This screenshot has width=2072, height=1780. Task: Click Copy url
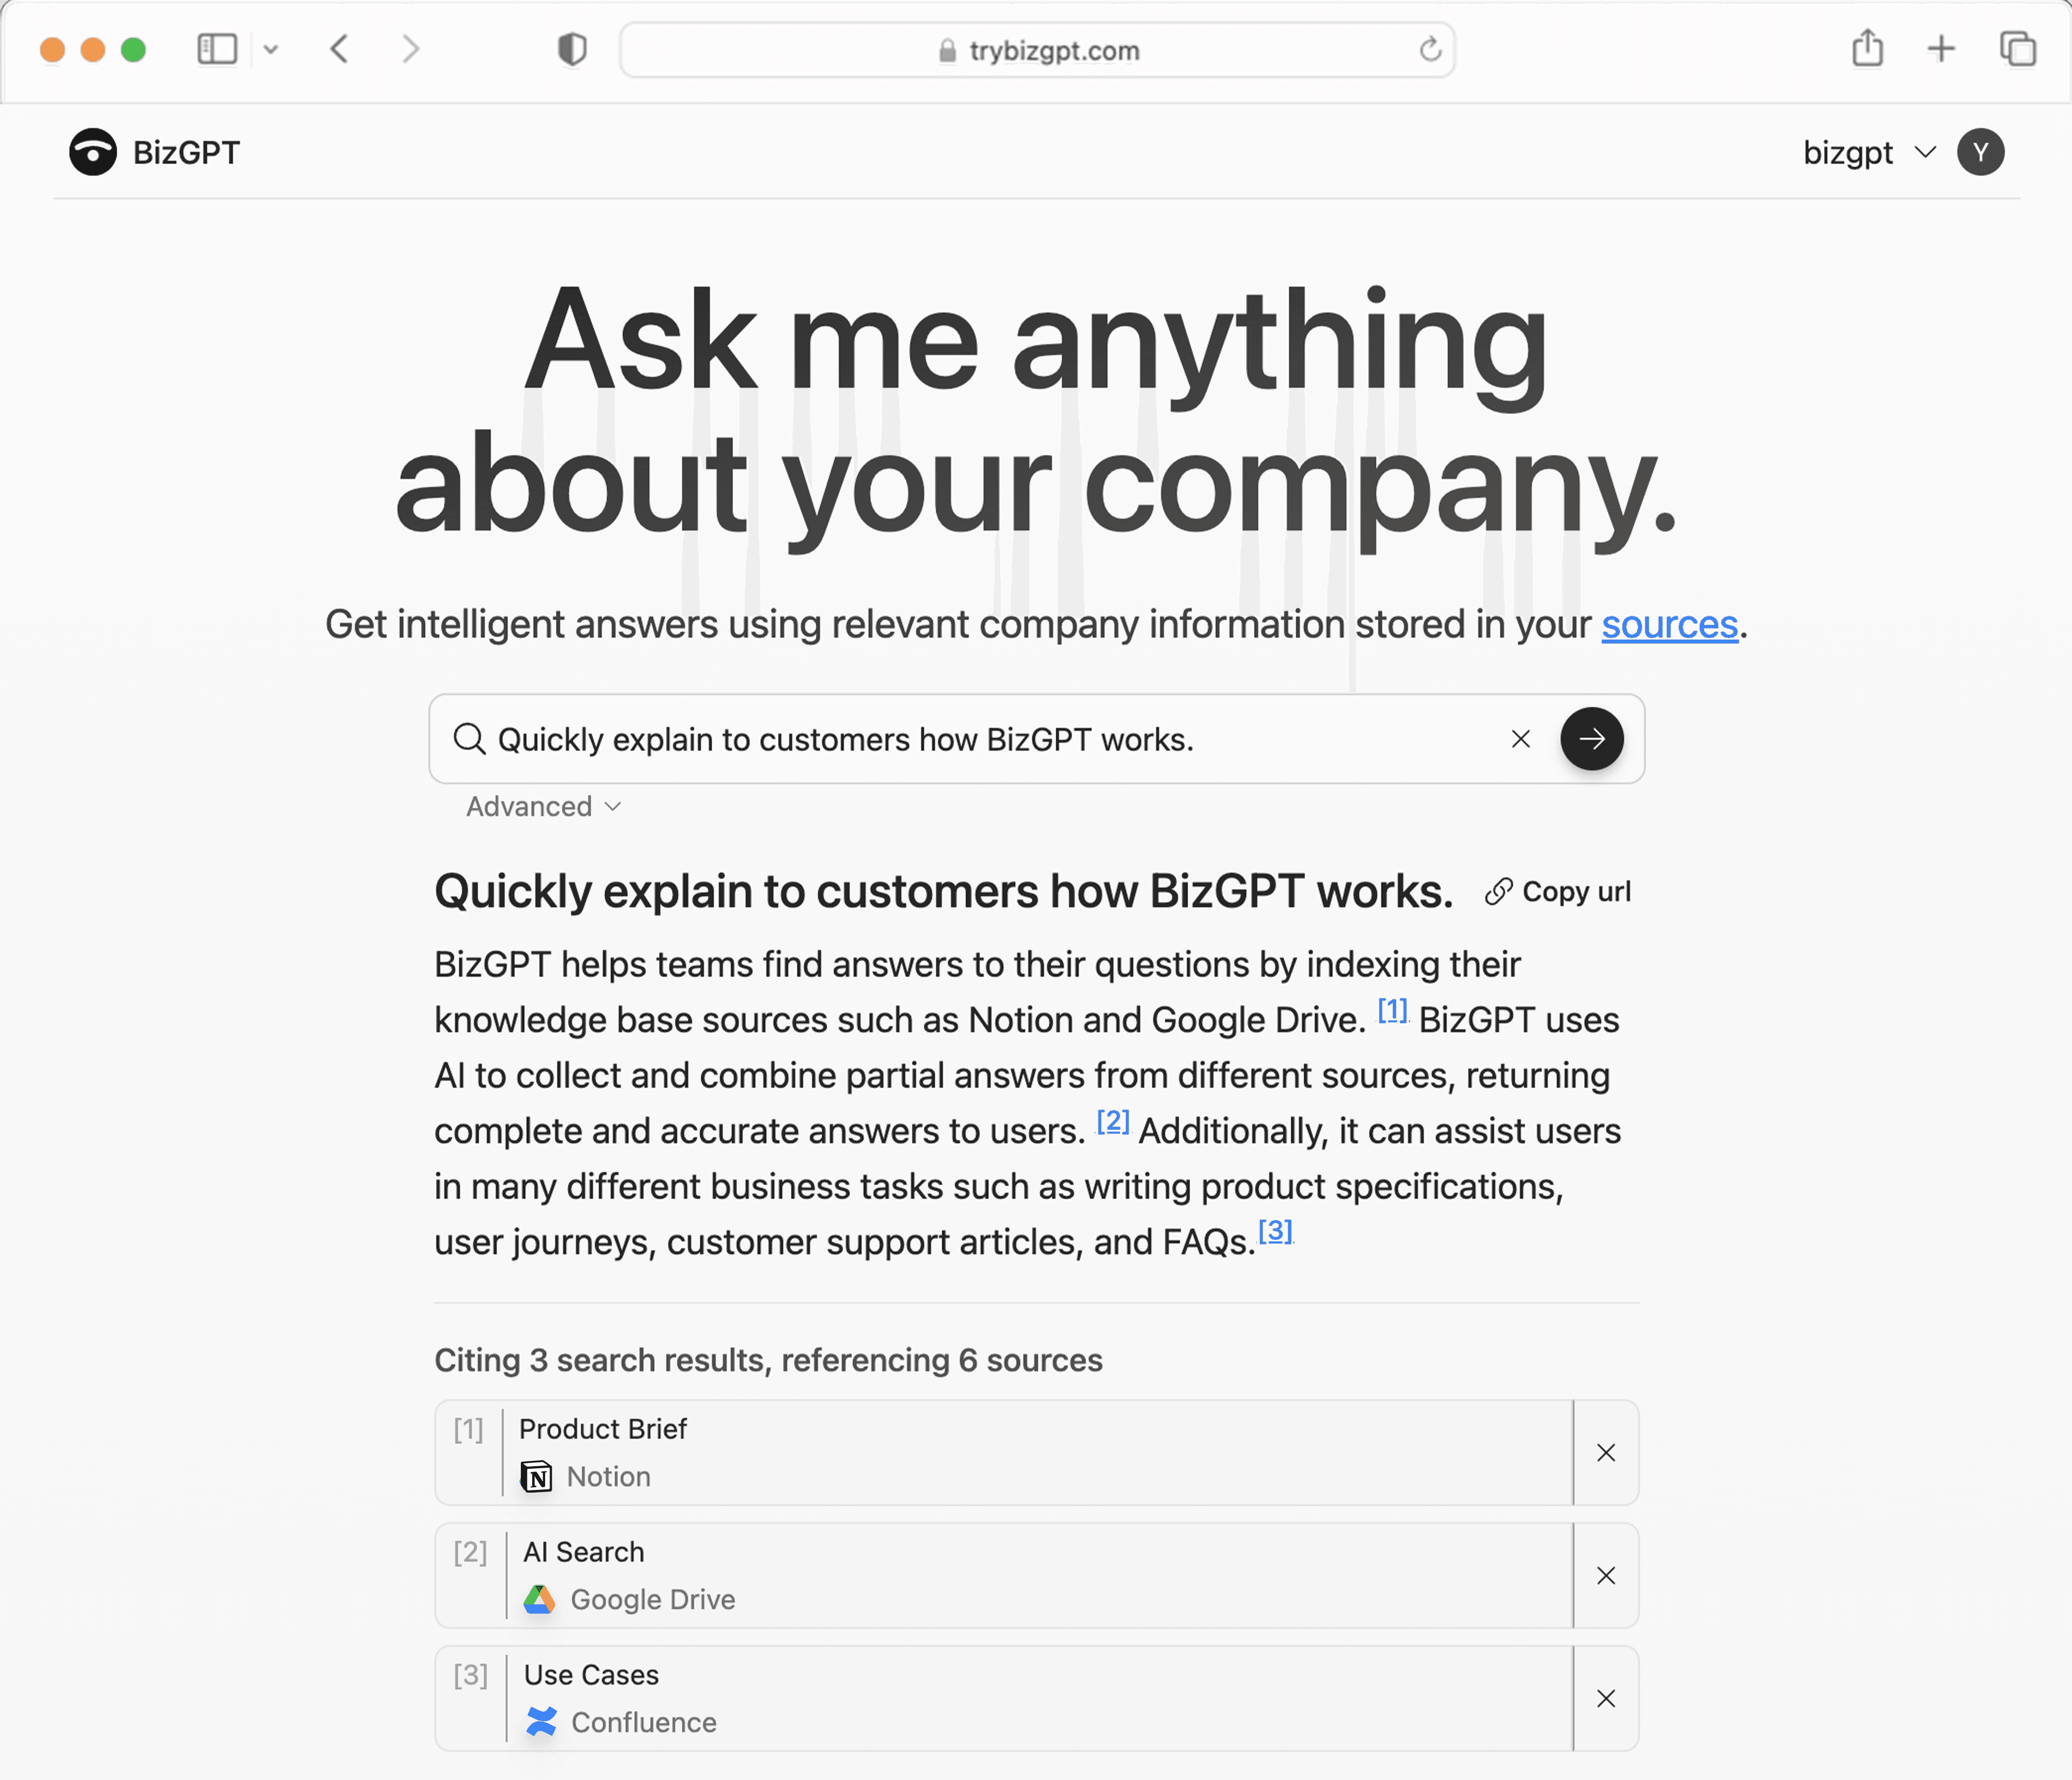1558,892
